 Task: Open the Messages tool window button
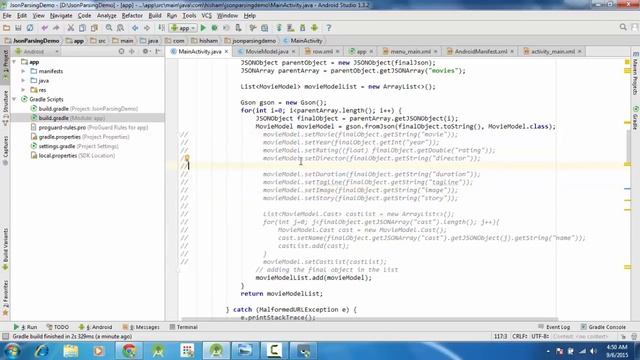tap(141, 327)
